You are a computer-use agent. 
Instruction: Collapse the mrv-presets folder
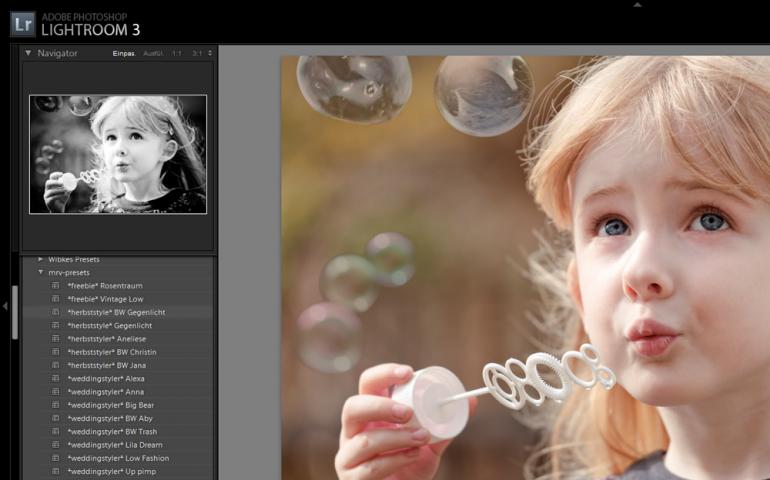[41, 272]
